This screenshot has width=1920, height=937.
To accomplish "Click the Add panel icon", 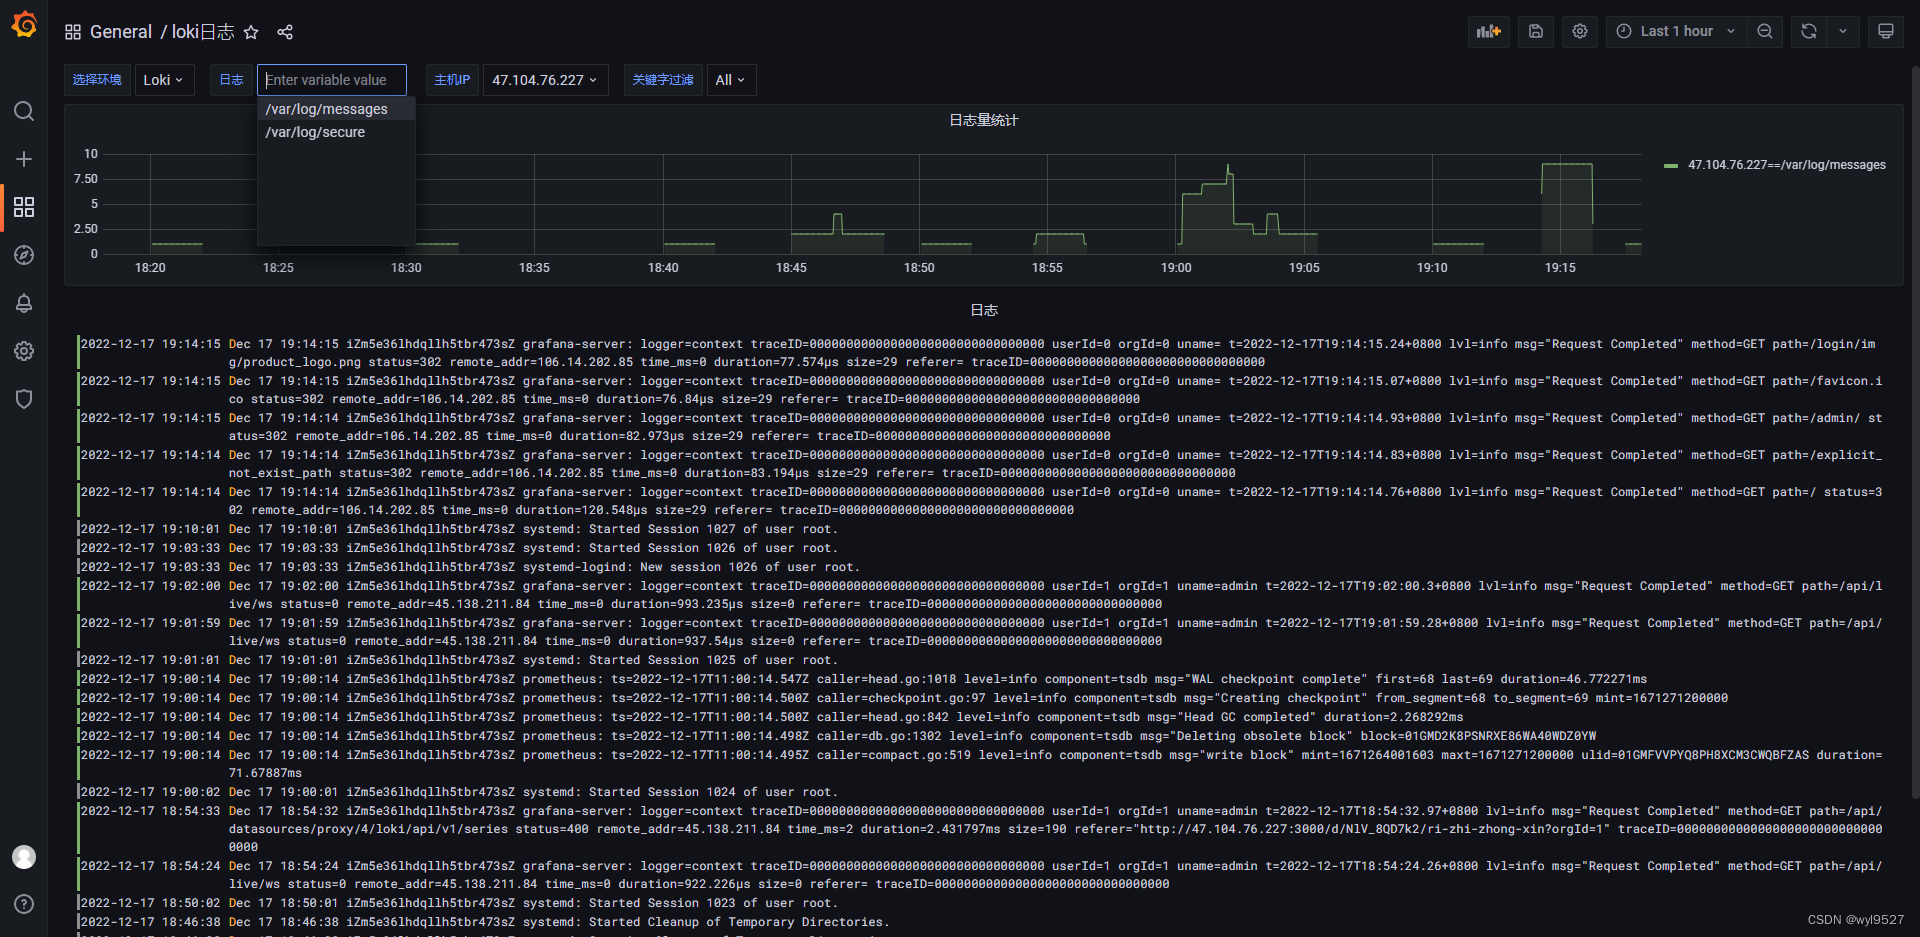I will pos(1489,31).
